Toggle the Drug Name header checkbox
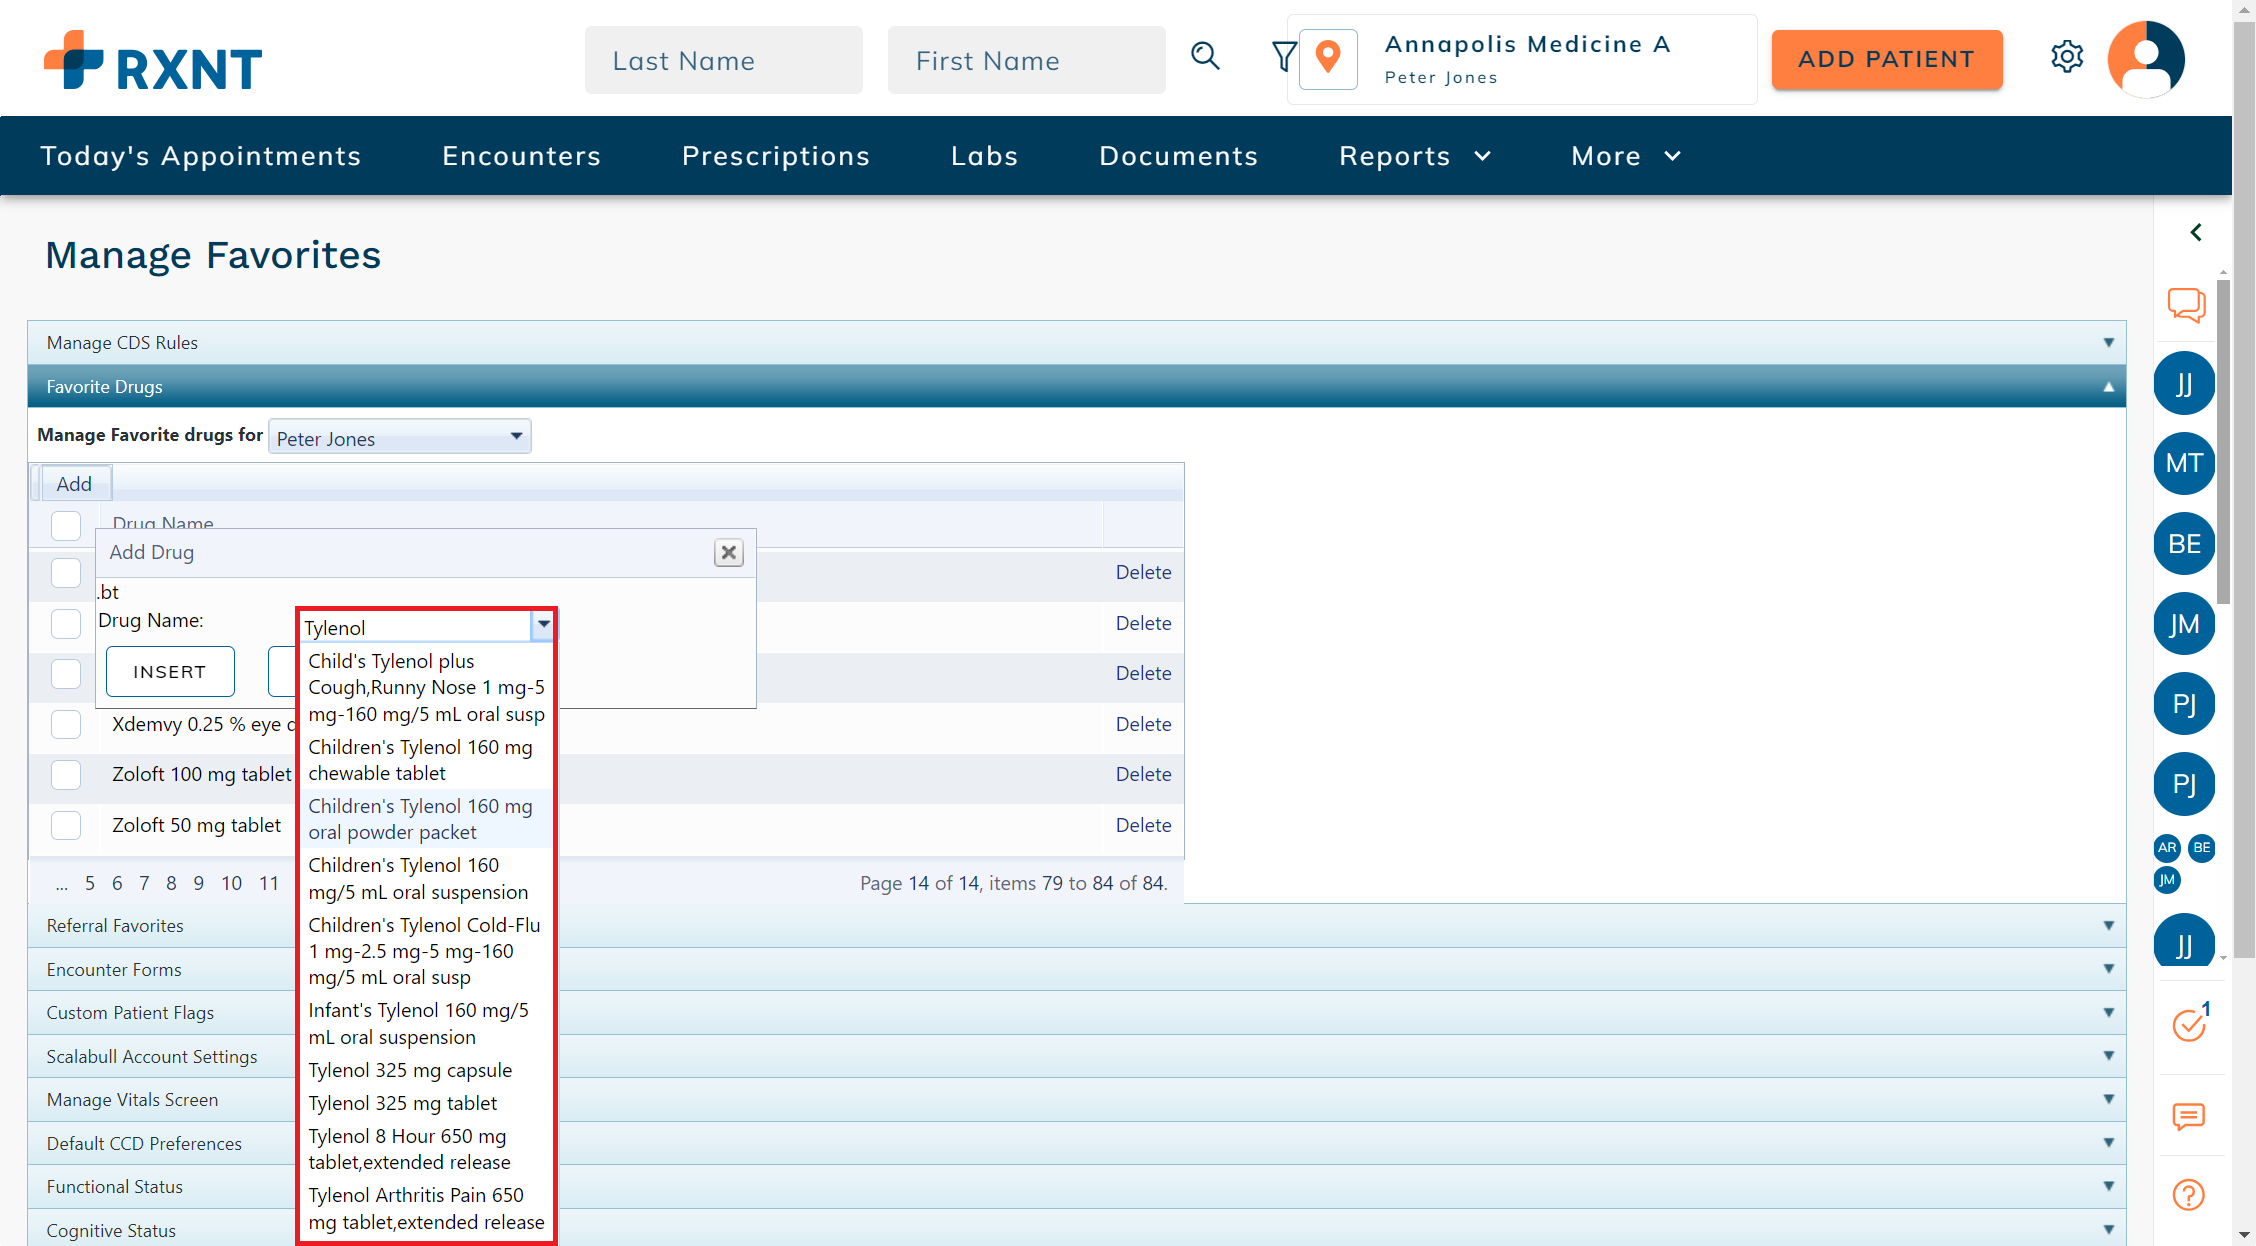The height and width of the screenshot is (1246, 2256). (66, 524)
